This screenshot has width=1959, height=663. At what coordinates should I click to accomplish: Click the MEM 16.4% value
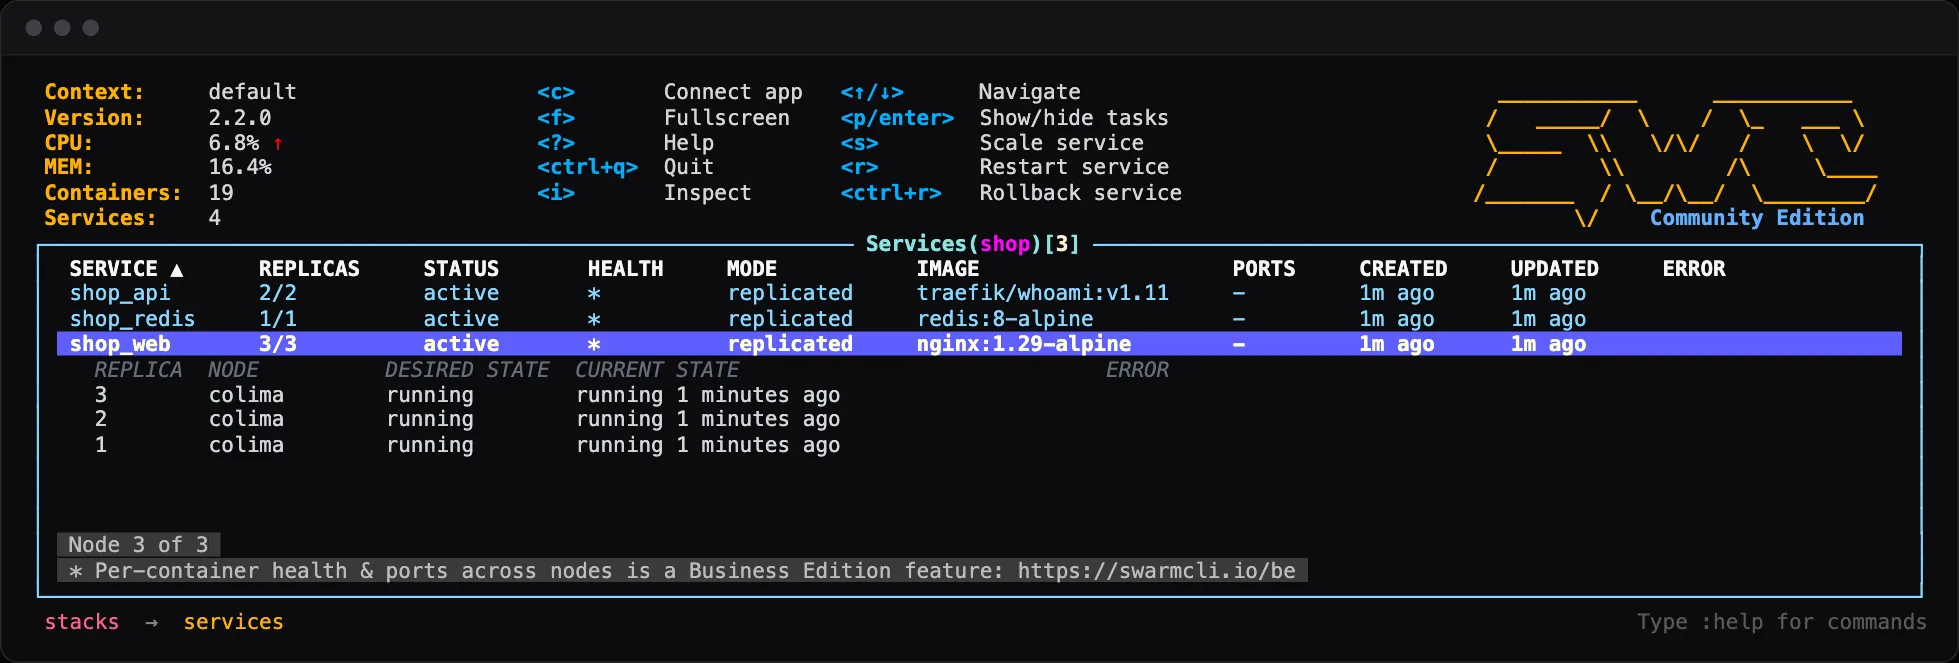(240, 167)
